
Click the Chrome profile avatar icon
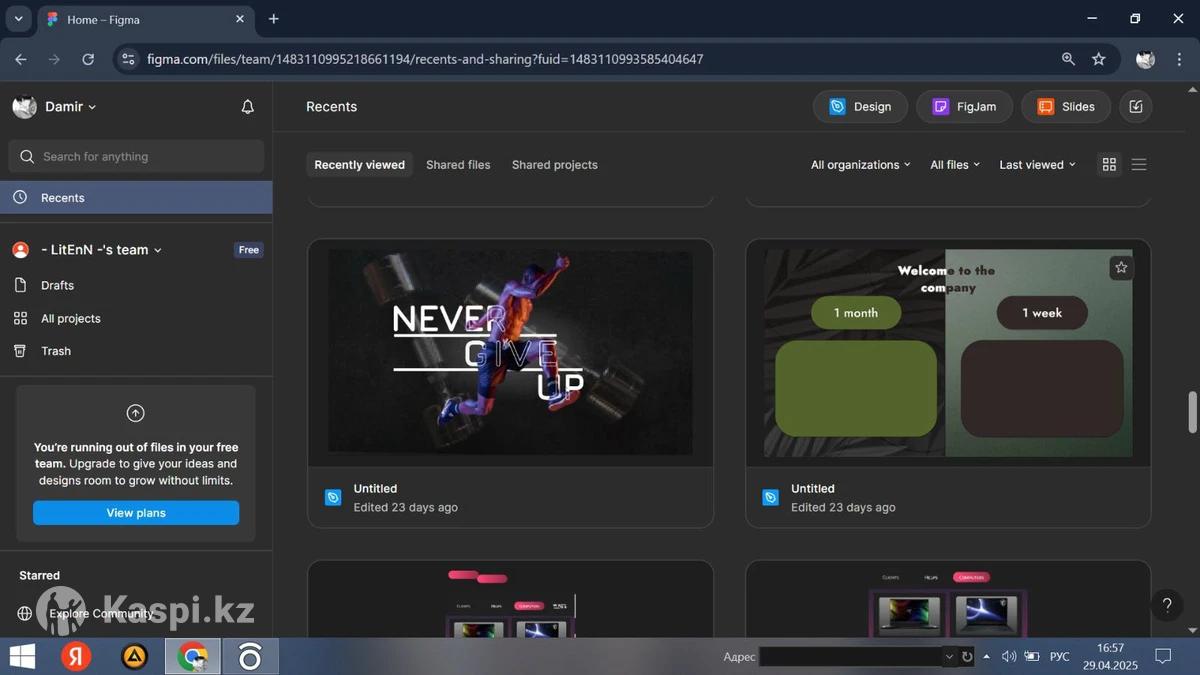(x=1146, y=59)
